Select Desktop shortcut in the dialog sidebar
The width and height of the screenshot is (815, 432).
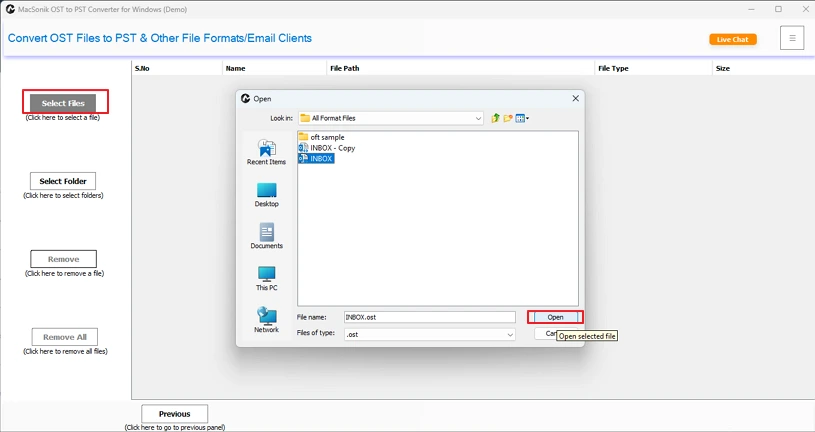266,194
